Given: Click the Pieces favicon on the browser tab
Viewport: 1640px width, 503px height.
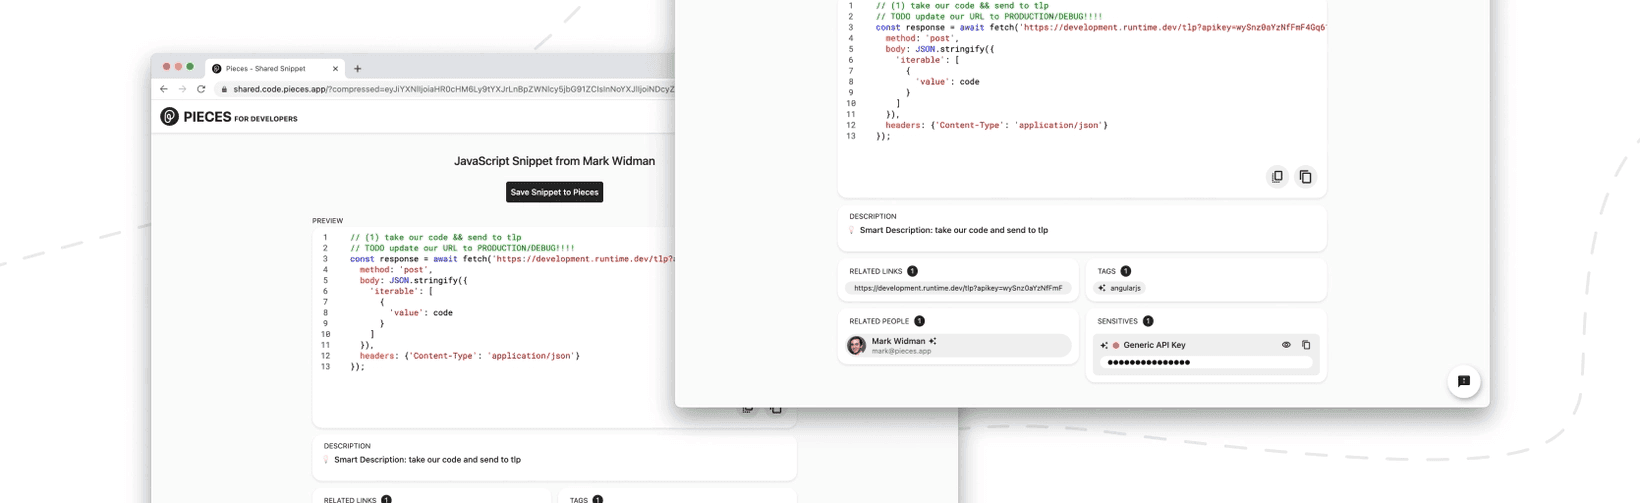Looking at the screenshot, I should point(217,69).
